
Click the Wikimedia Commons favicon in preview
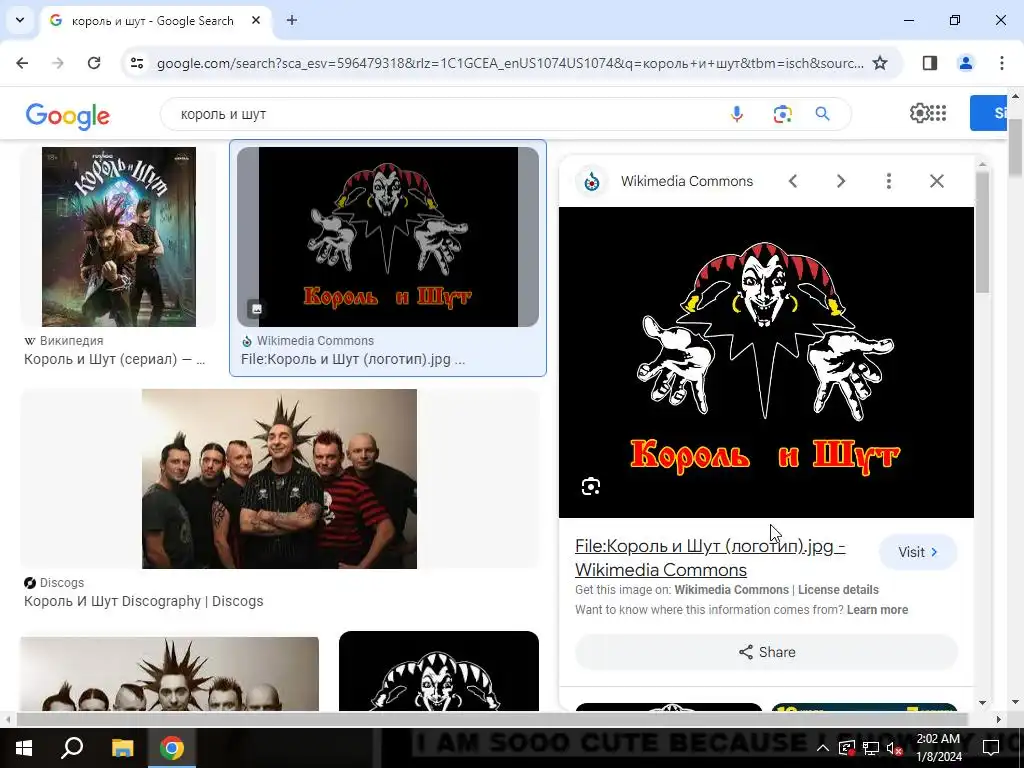[x=592, y=182]
